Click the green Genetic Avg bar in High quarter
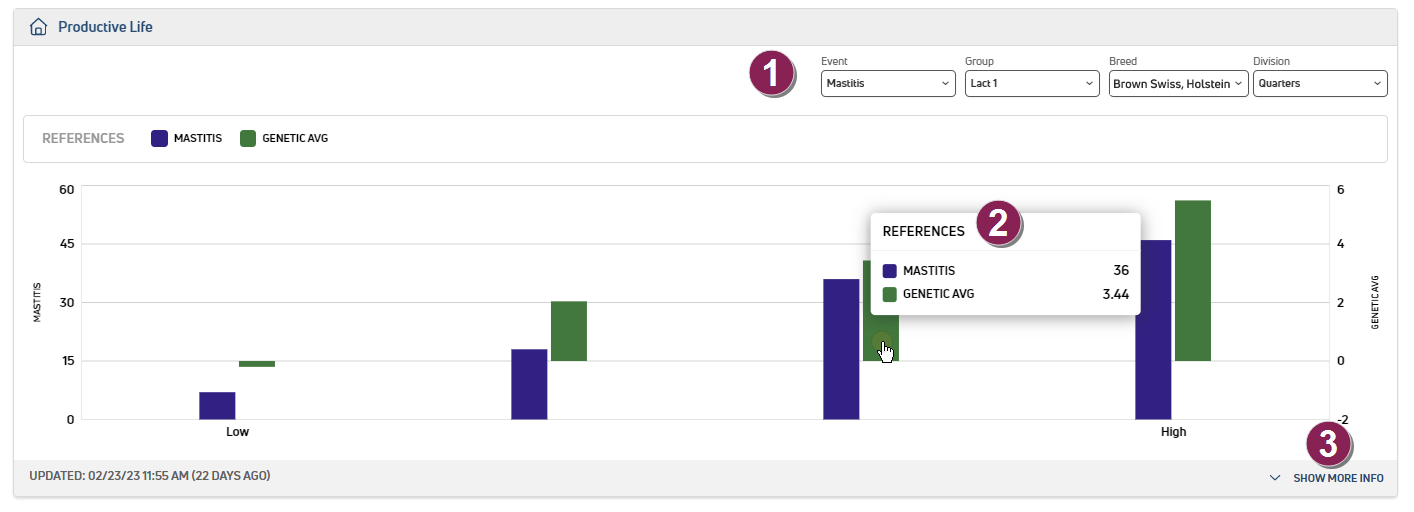The image size is (1414, 512). 1193,280
